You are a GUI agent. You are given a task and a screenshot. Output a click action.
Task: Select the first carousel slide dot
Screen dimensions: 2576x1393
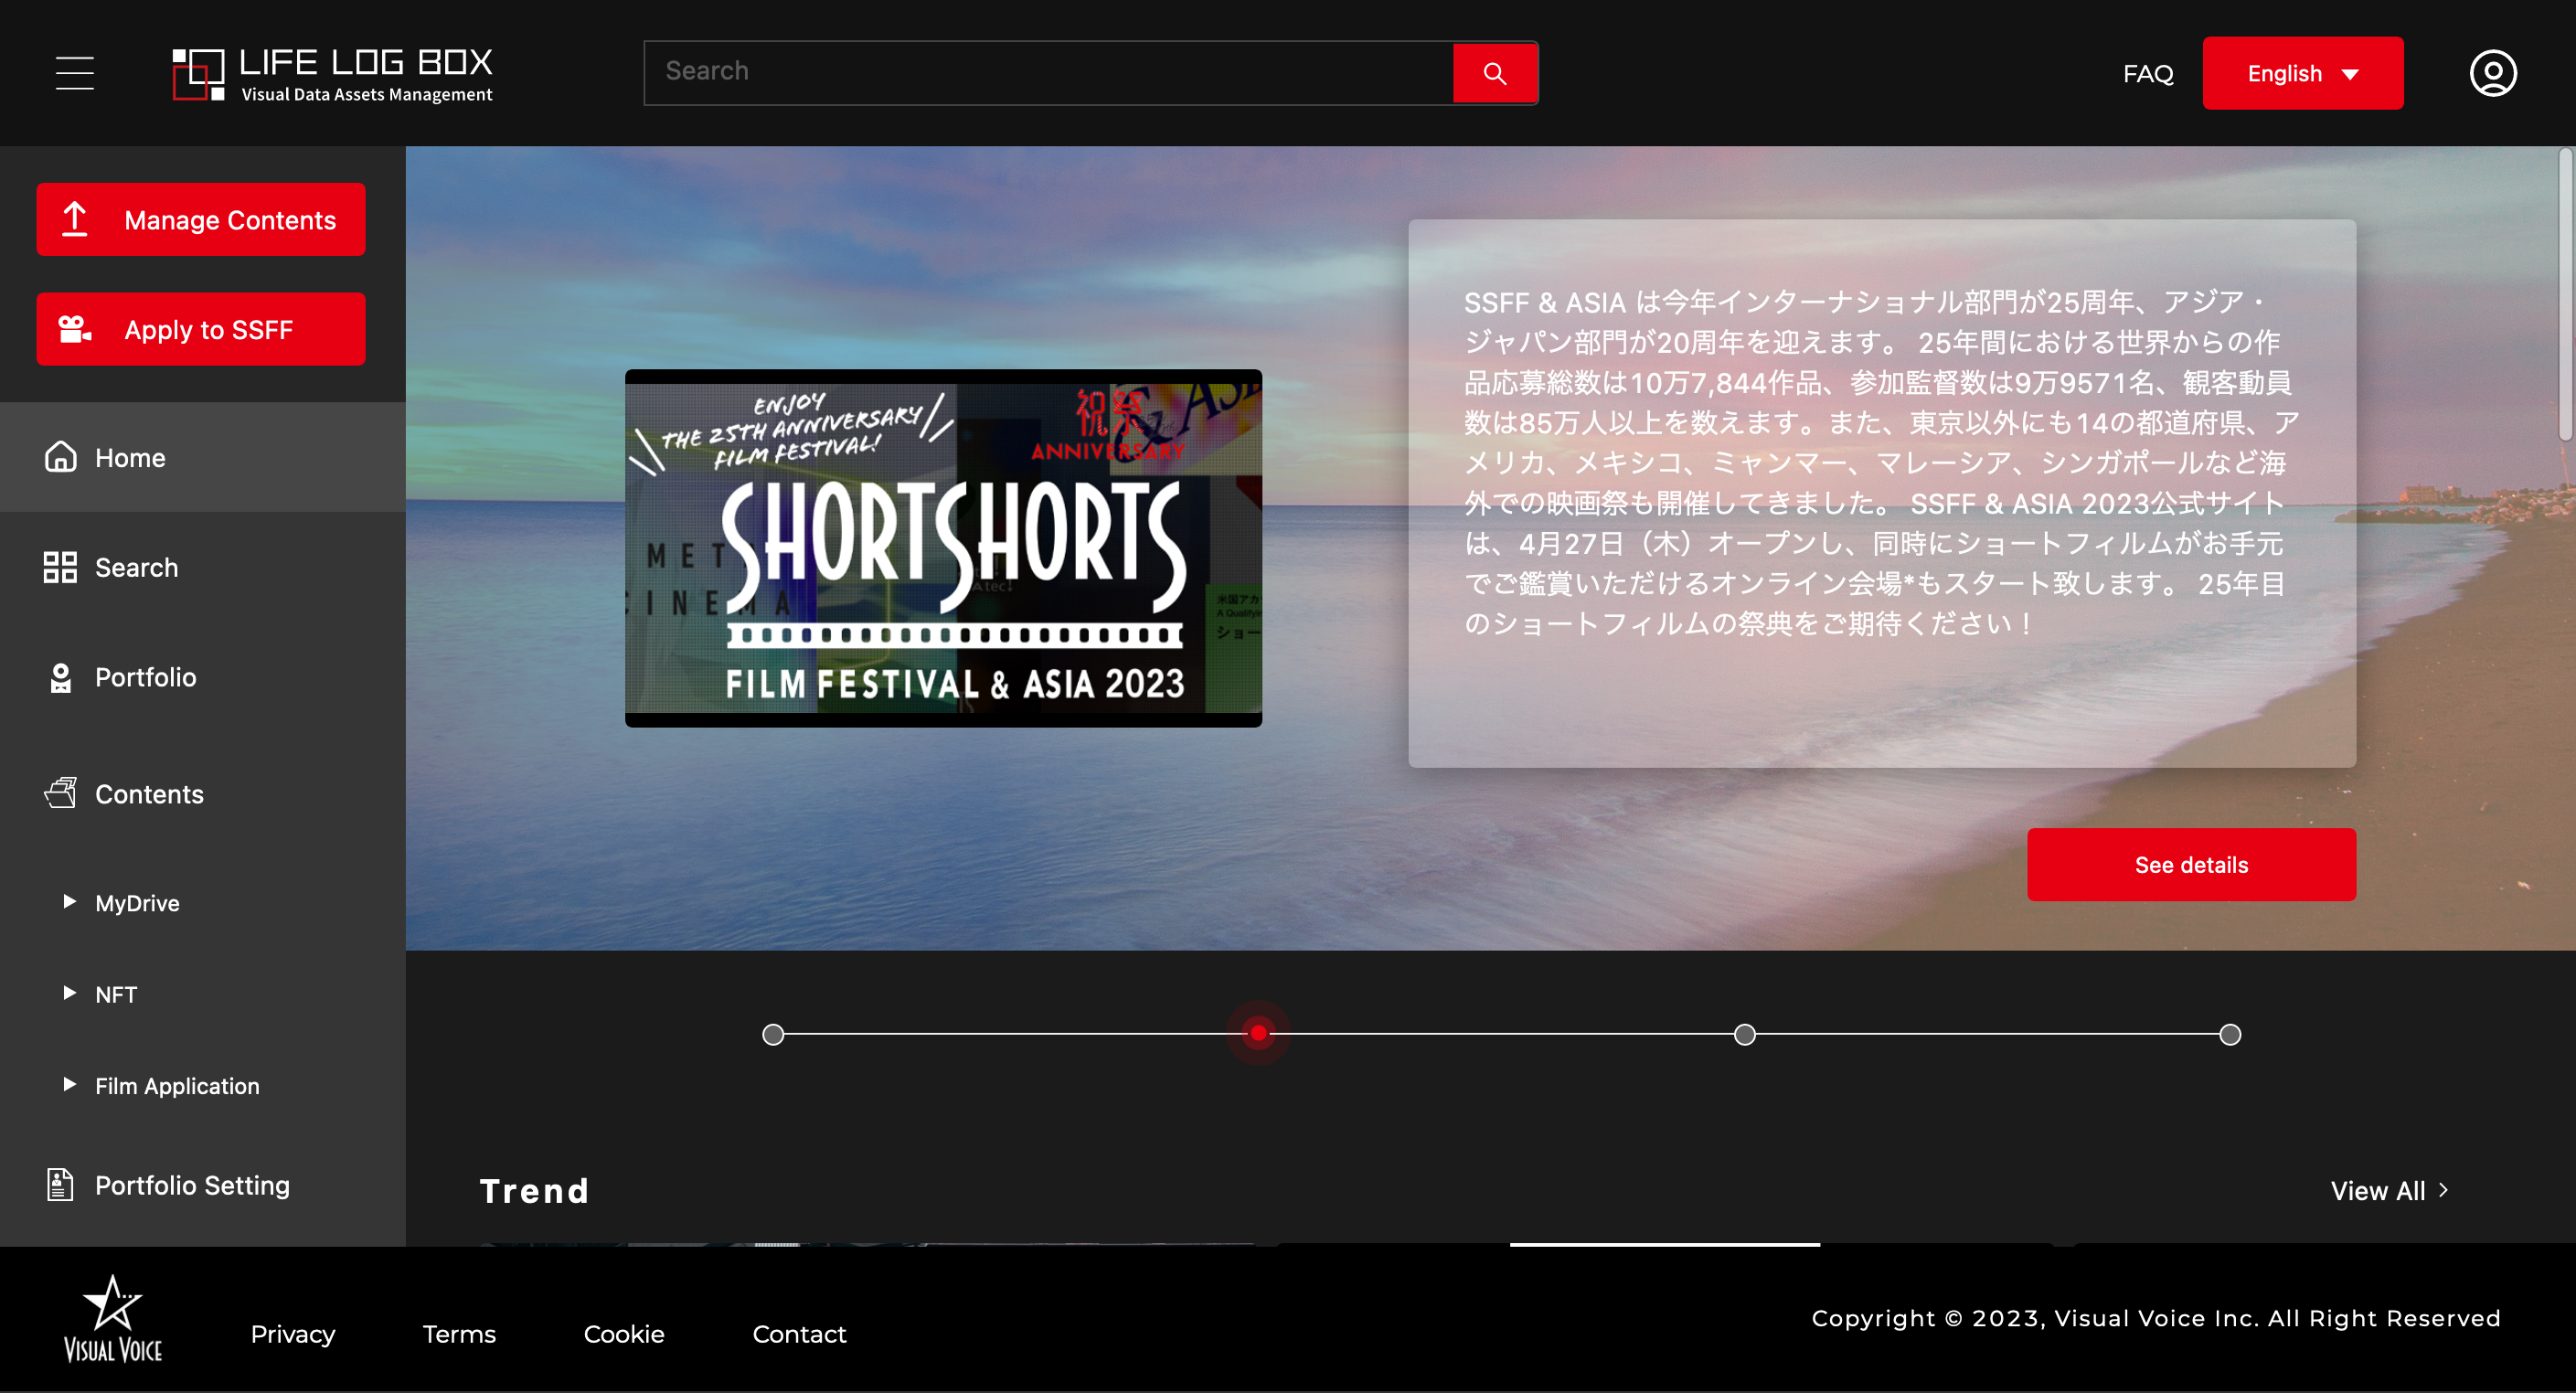coord(773,1034)
